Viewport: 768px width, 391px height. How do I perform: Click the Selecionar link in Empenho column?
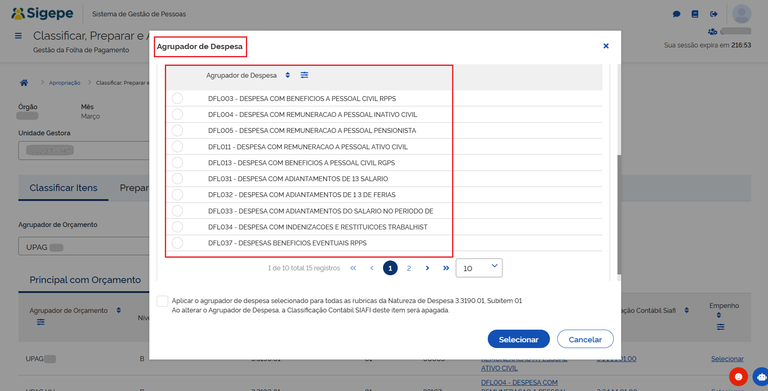(x=727, y=359)
